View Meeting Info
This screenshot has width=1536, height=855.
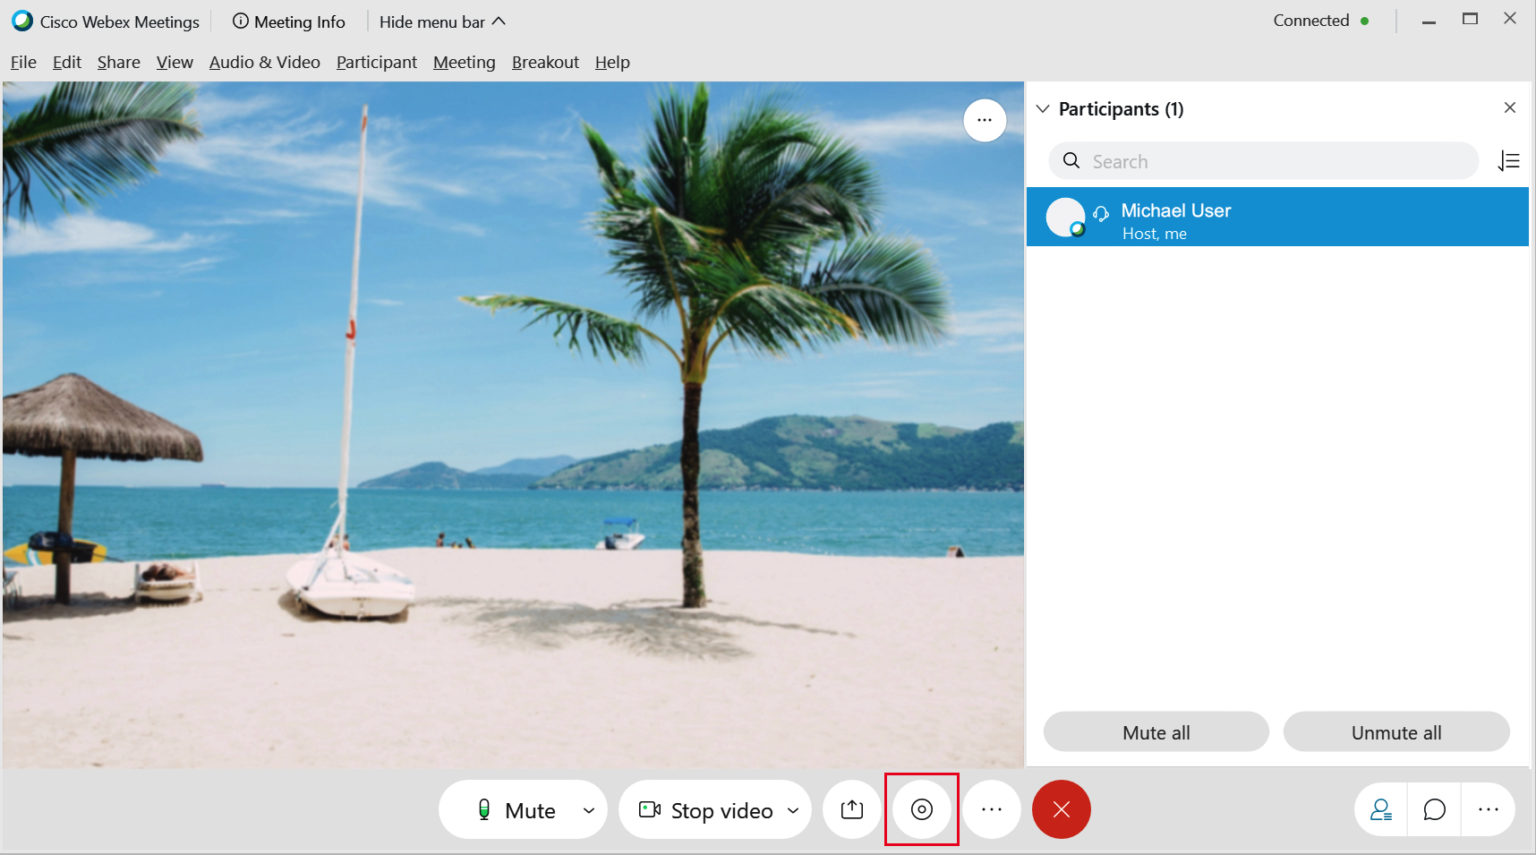(x=289, y=21)
